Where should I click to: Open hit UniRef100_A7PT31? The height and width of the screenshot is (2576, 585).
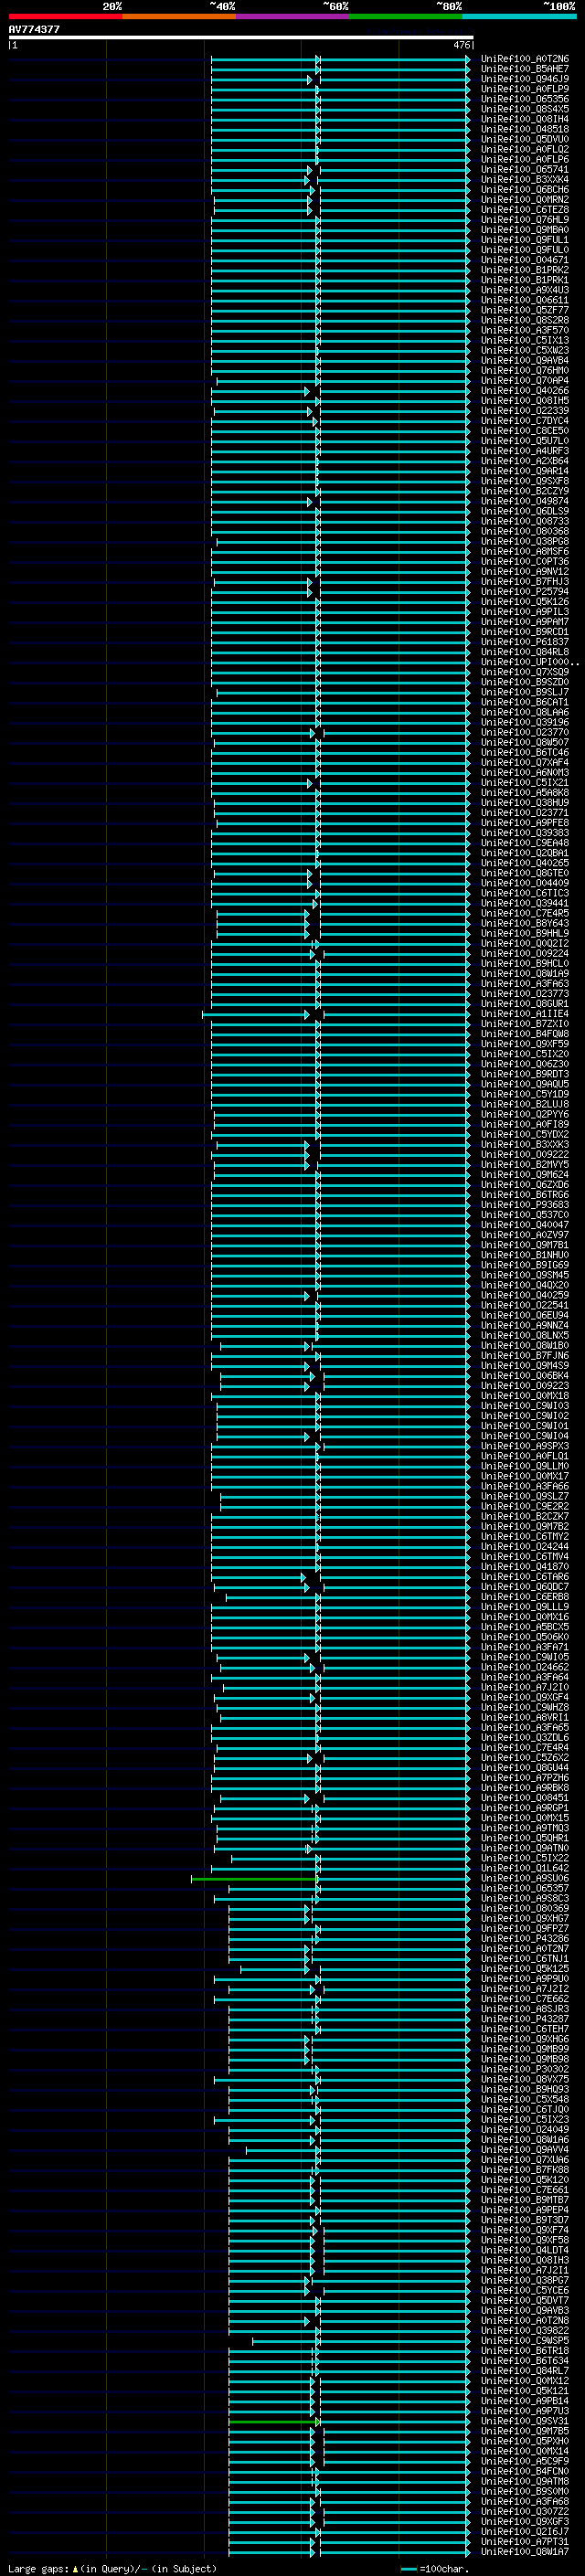pos(525,2542)
